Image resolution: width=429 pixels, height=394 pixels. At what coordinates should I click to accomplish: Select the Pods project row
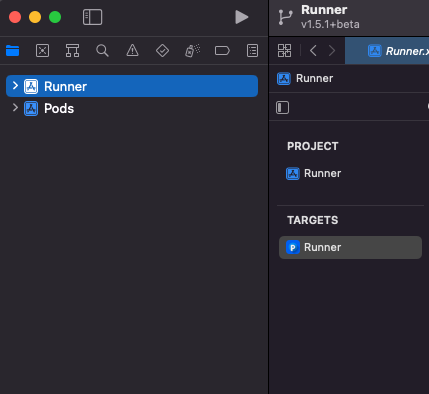coord(132,108)
